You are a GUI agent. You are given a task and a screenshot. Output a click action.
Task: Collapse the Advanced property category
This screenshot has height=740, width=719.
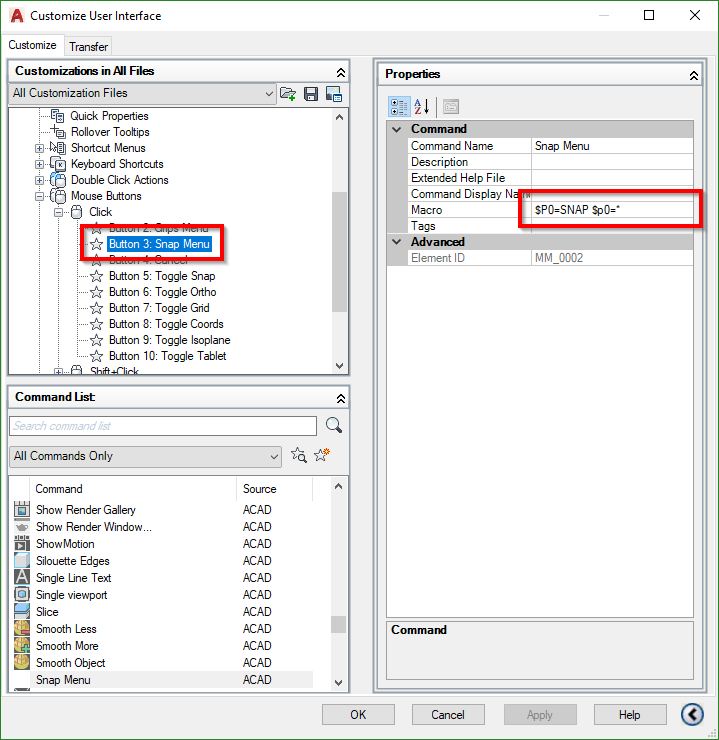tap(397, 242)
